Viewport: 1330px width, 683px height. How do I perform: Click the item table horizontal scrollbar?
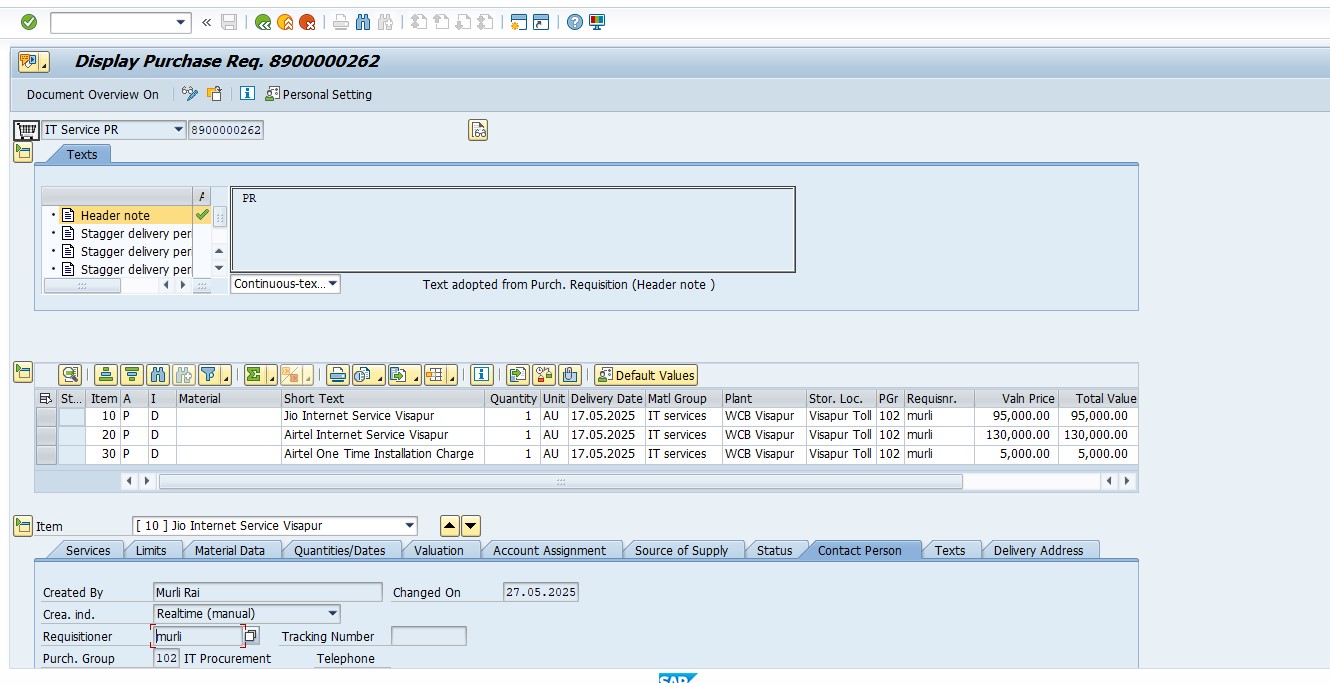[560, 481]
